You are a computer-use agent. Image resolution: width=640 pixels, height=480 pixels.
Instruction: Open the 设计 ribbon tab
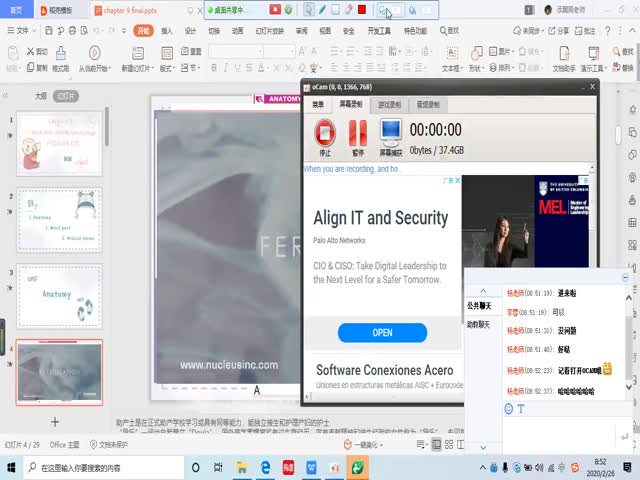click(190, 31)
